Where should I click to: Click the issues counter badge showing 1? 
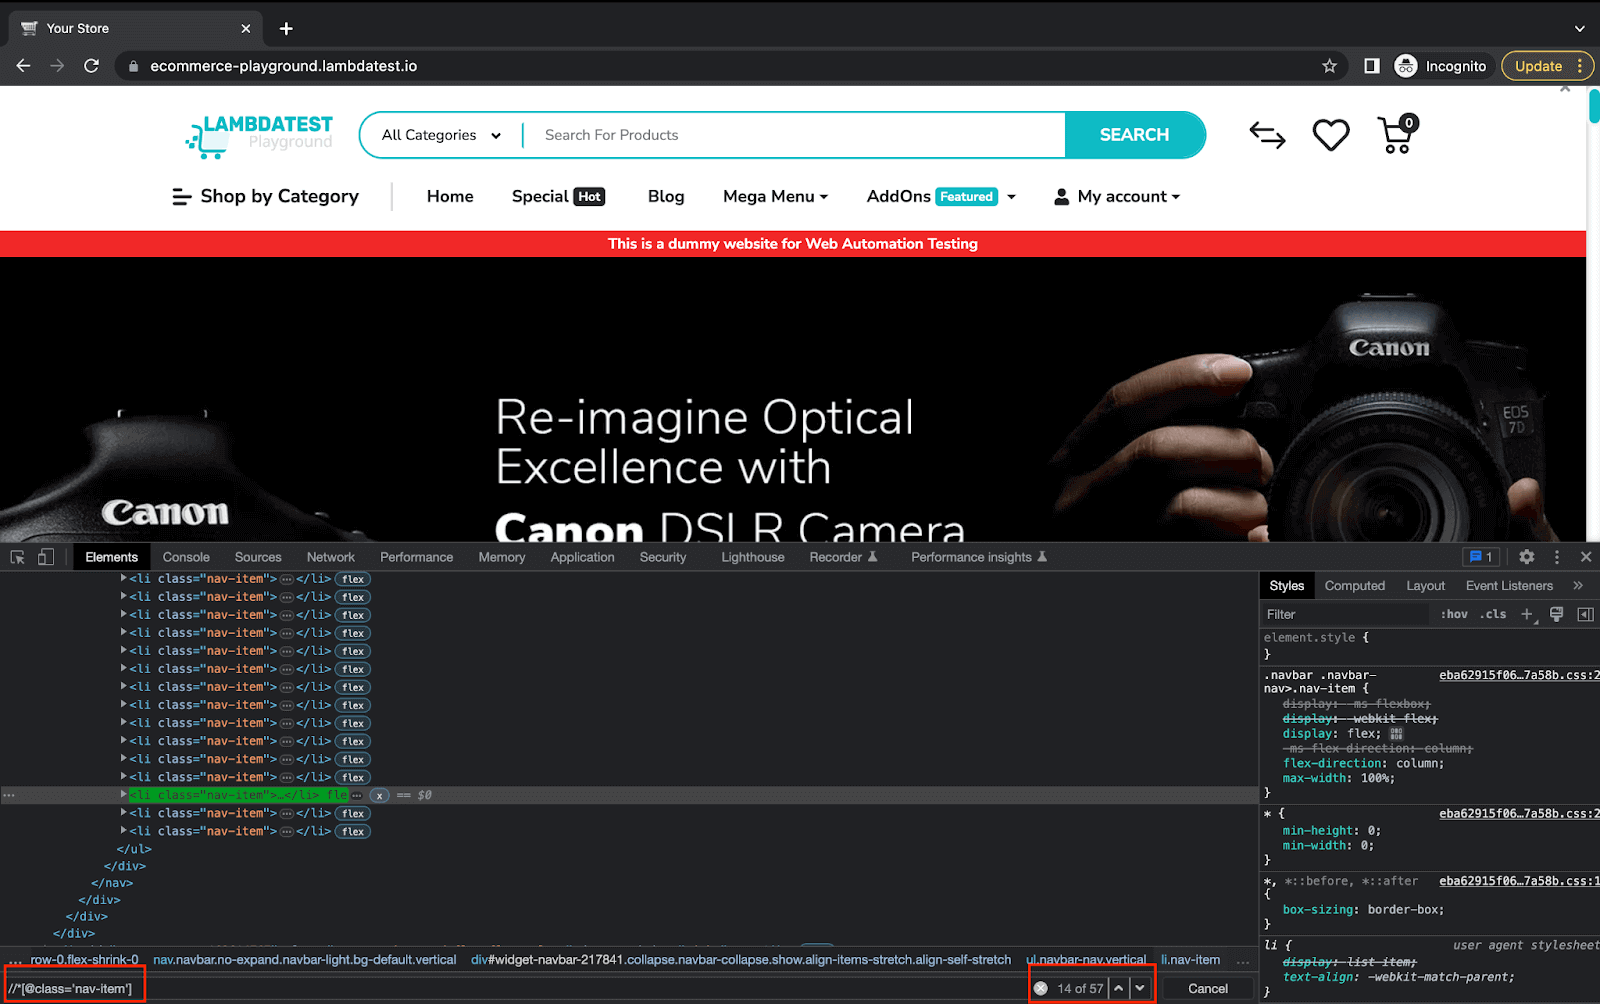pos(1480,557)
